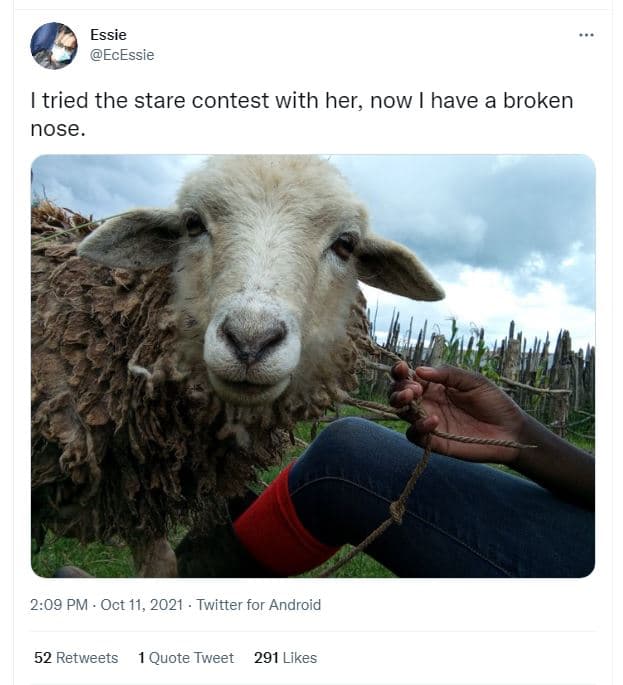Open the 2:09 PM timestamp link
This screenshot has width=623, height=685.
pyautogui.click(x=60, y=604)
